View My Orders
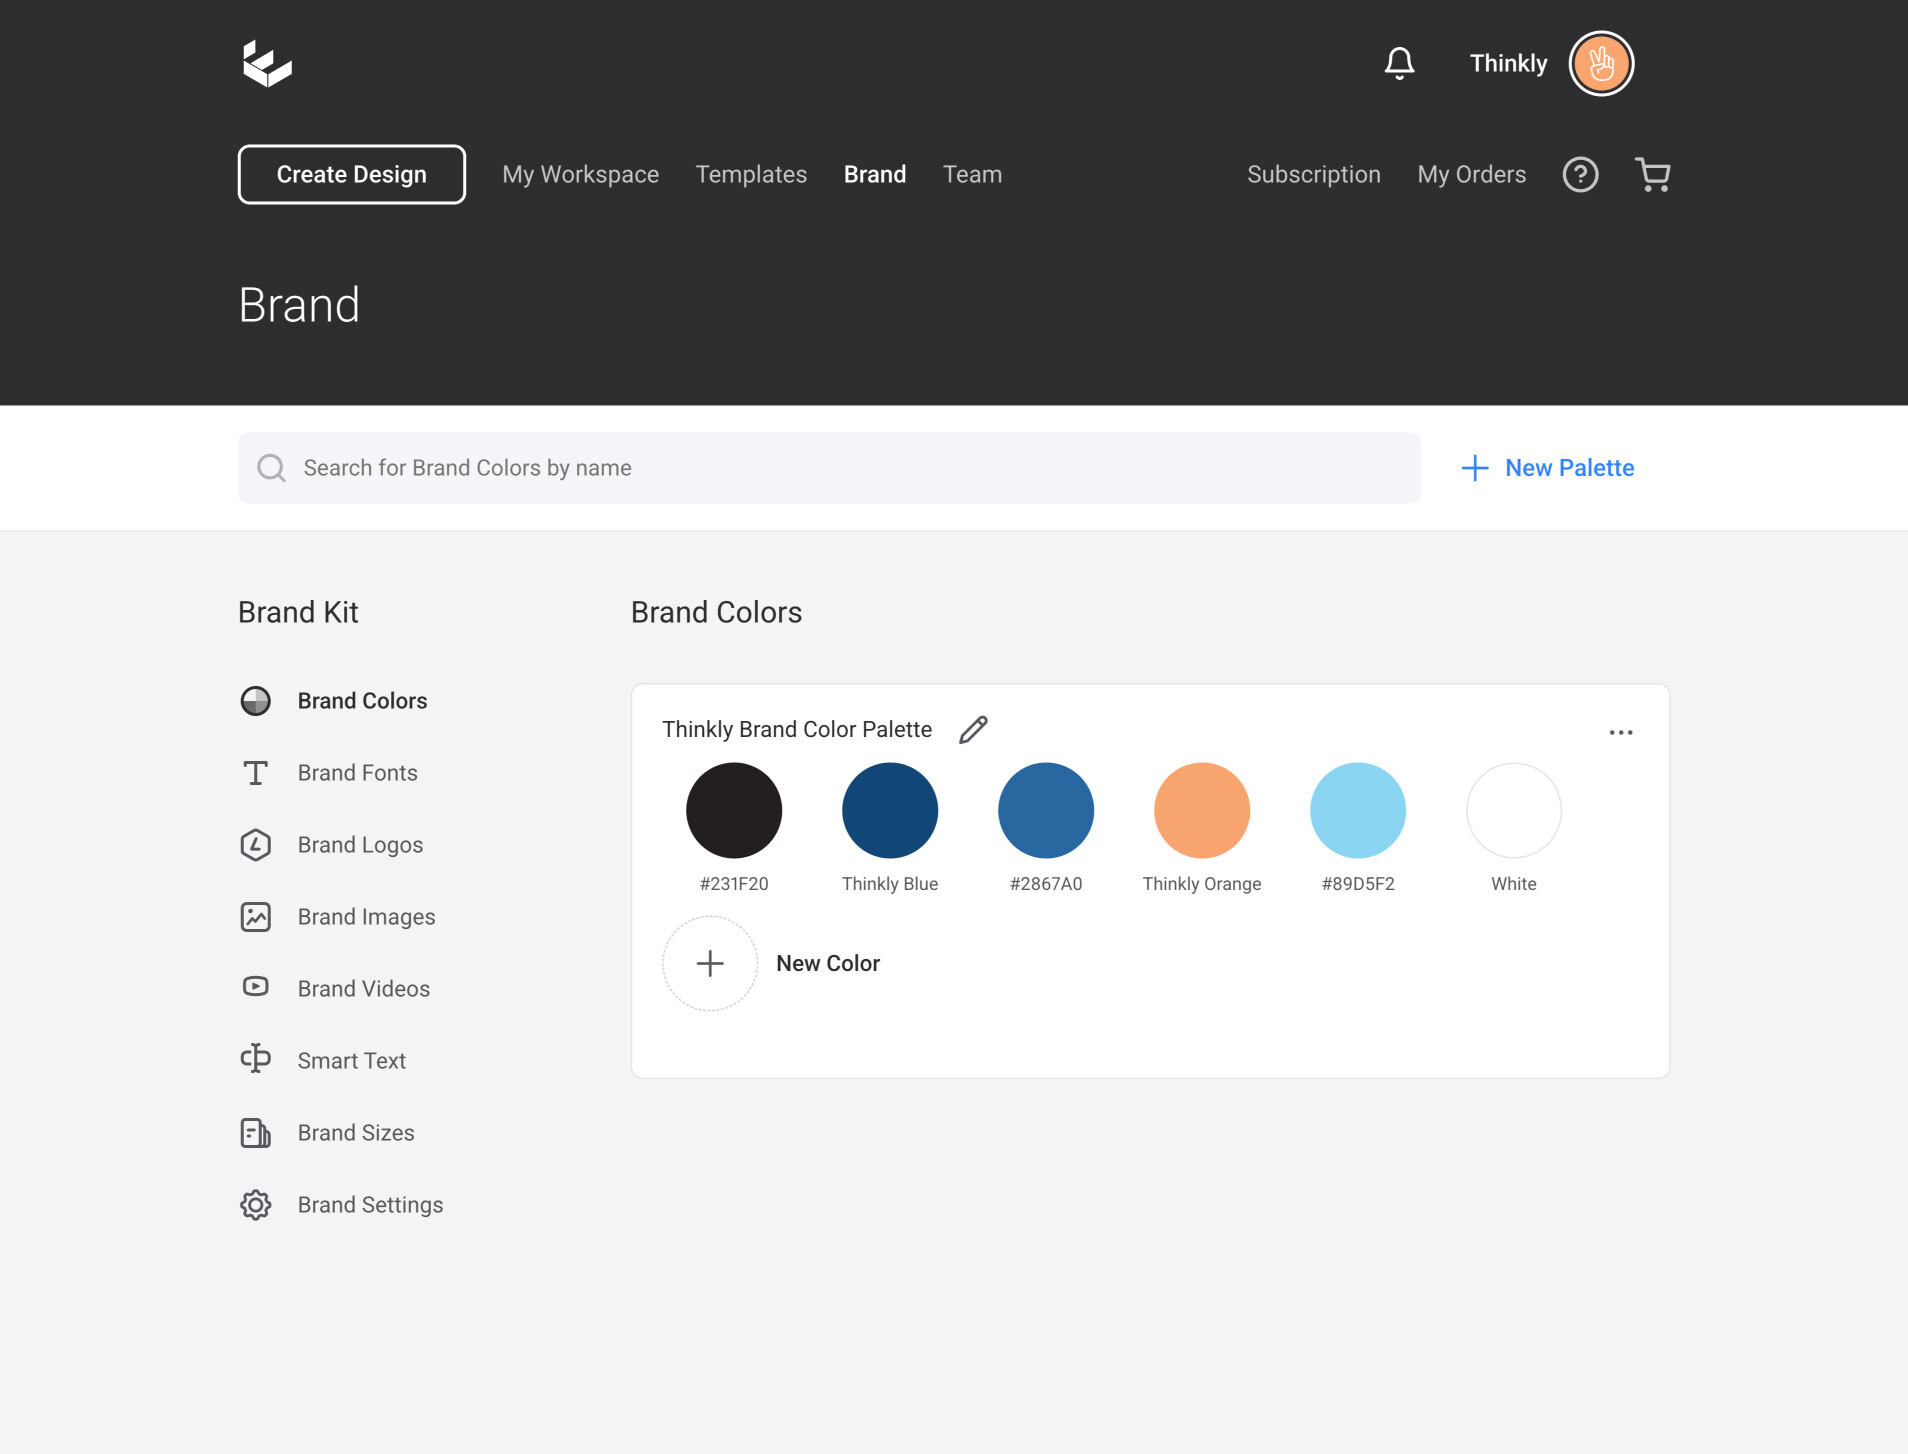 (1471, 175)
